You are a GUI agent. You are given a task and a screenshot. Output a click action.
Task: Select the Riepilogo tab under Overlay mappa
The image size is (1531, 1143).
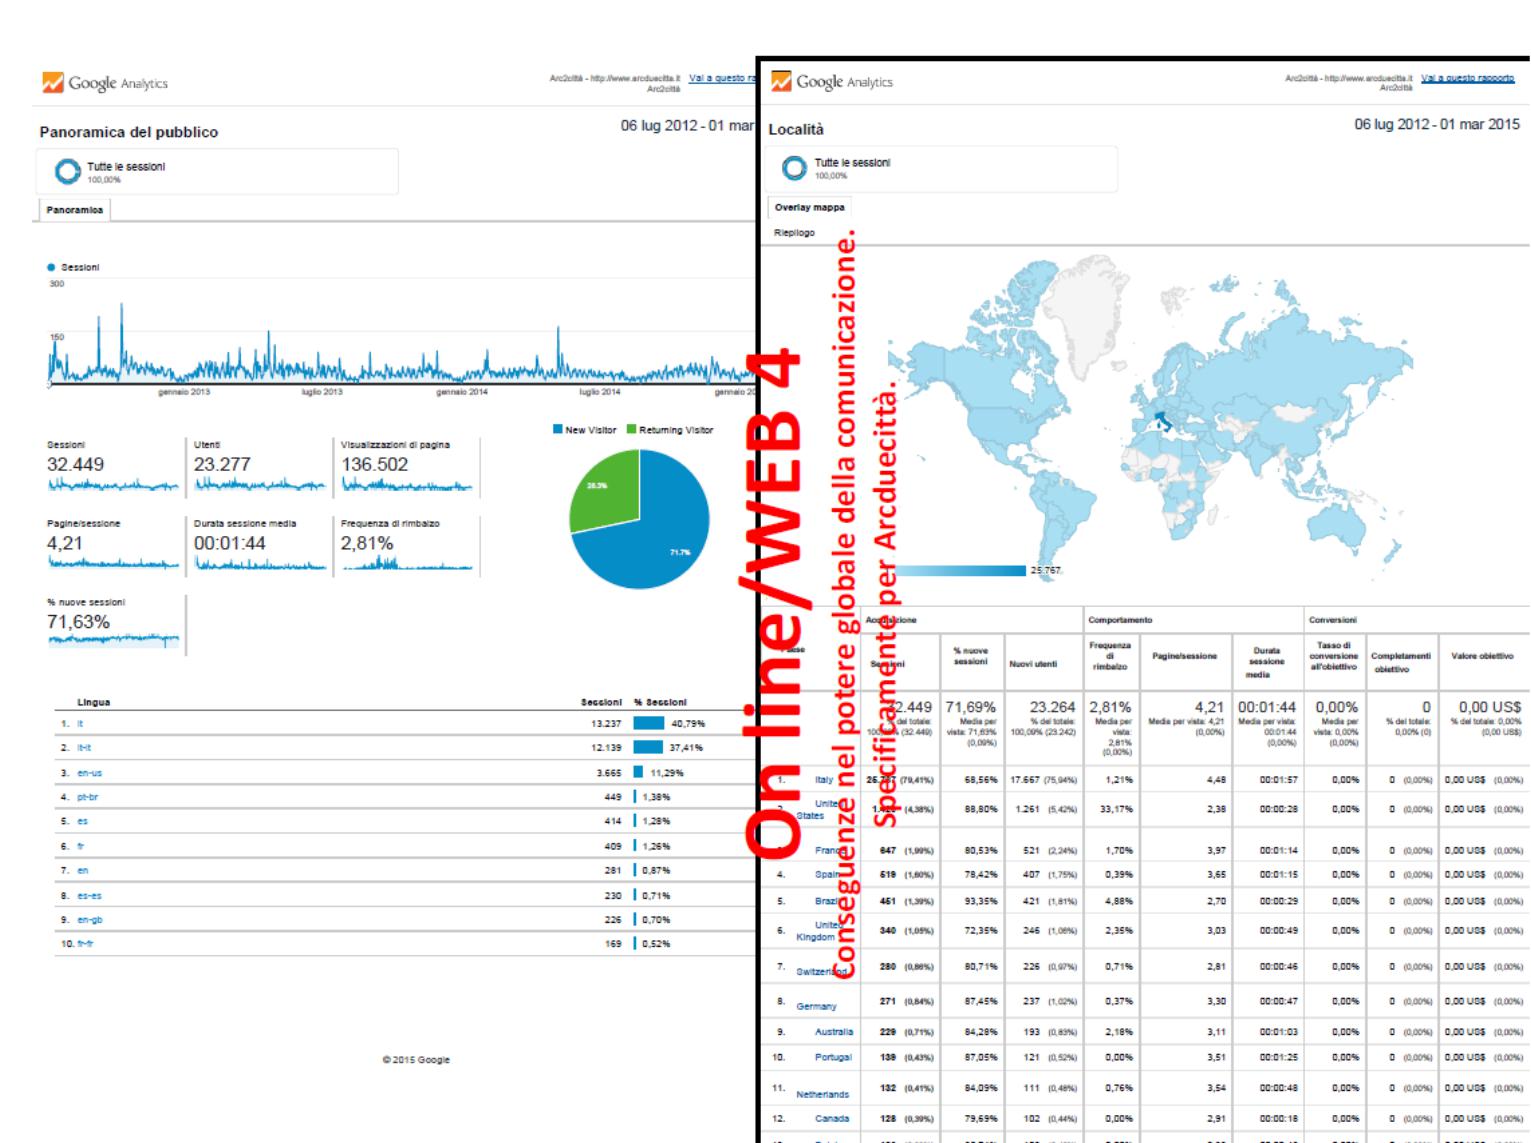coord(795,233)
